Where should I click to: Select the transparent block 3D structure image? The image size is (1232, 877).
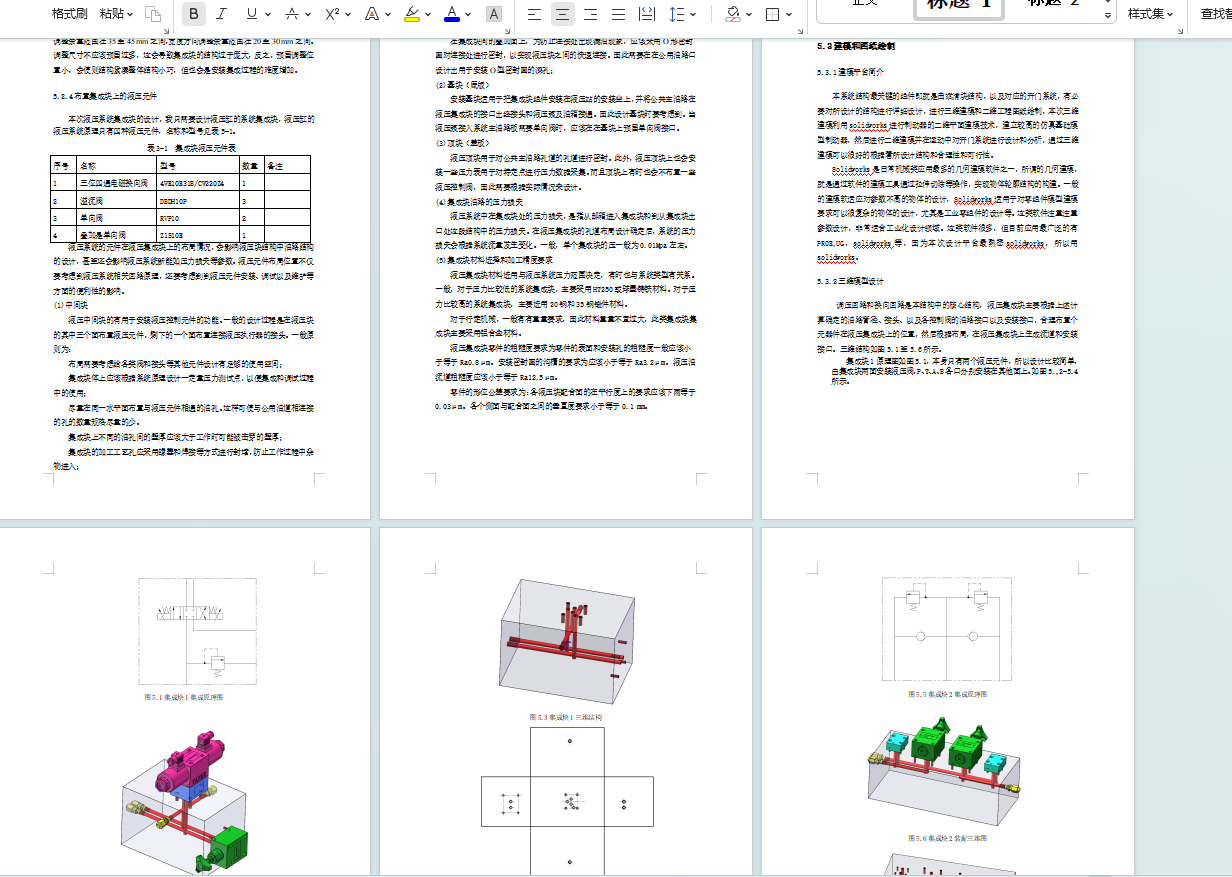pyautogui.click(x=566, y=640)
